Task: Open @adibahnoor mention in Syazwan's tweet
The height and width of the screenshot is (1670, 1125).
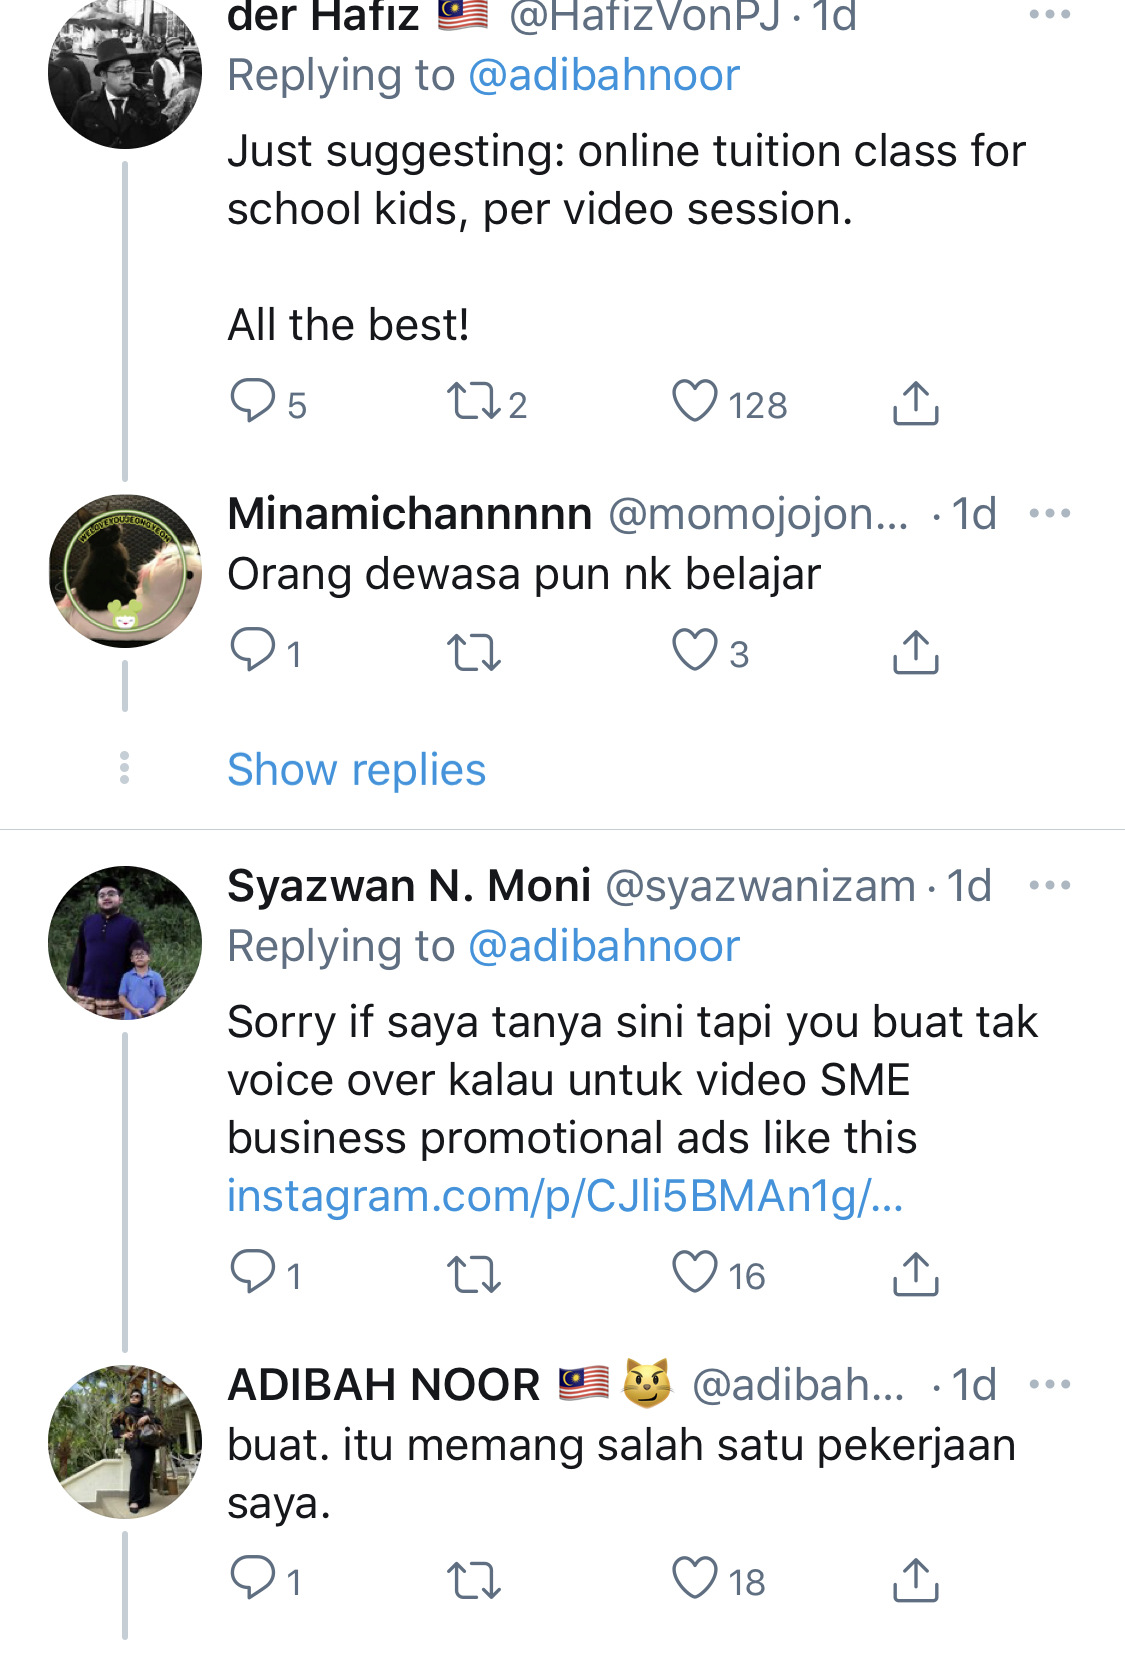Action: [604, 946]
